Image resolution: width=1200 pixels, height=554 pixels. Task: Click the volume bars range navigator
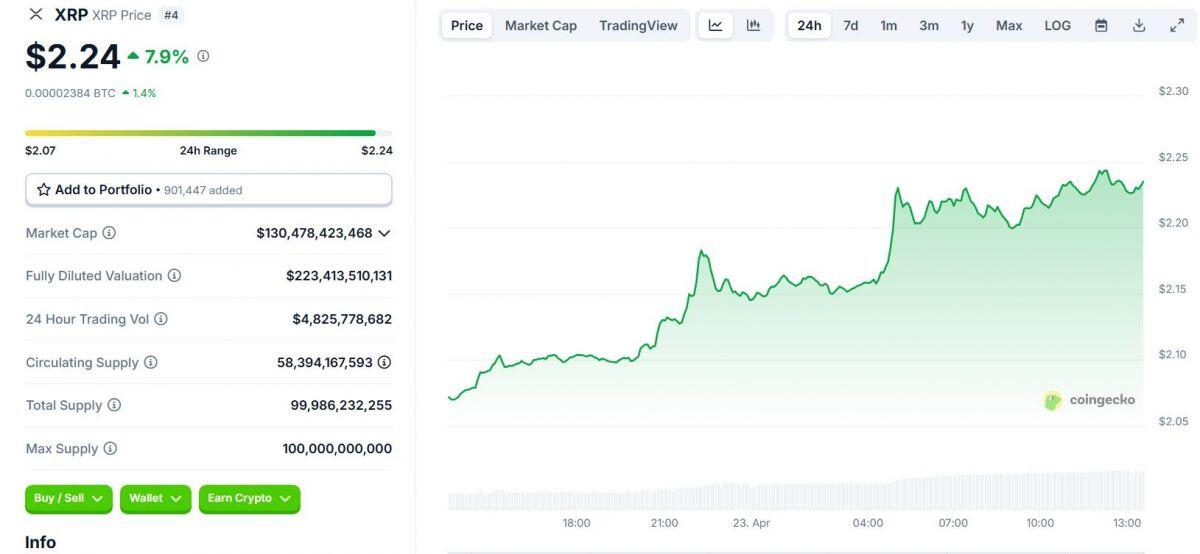click(x=795, y=491)
